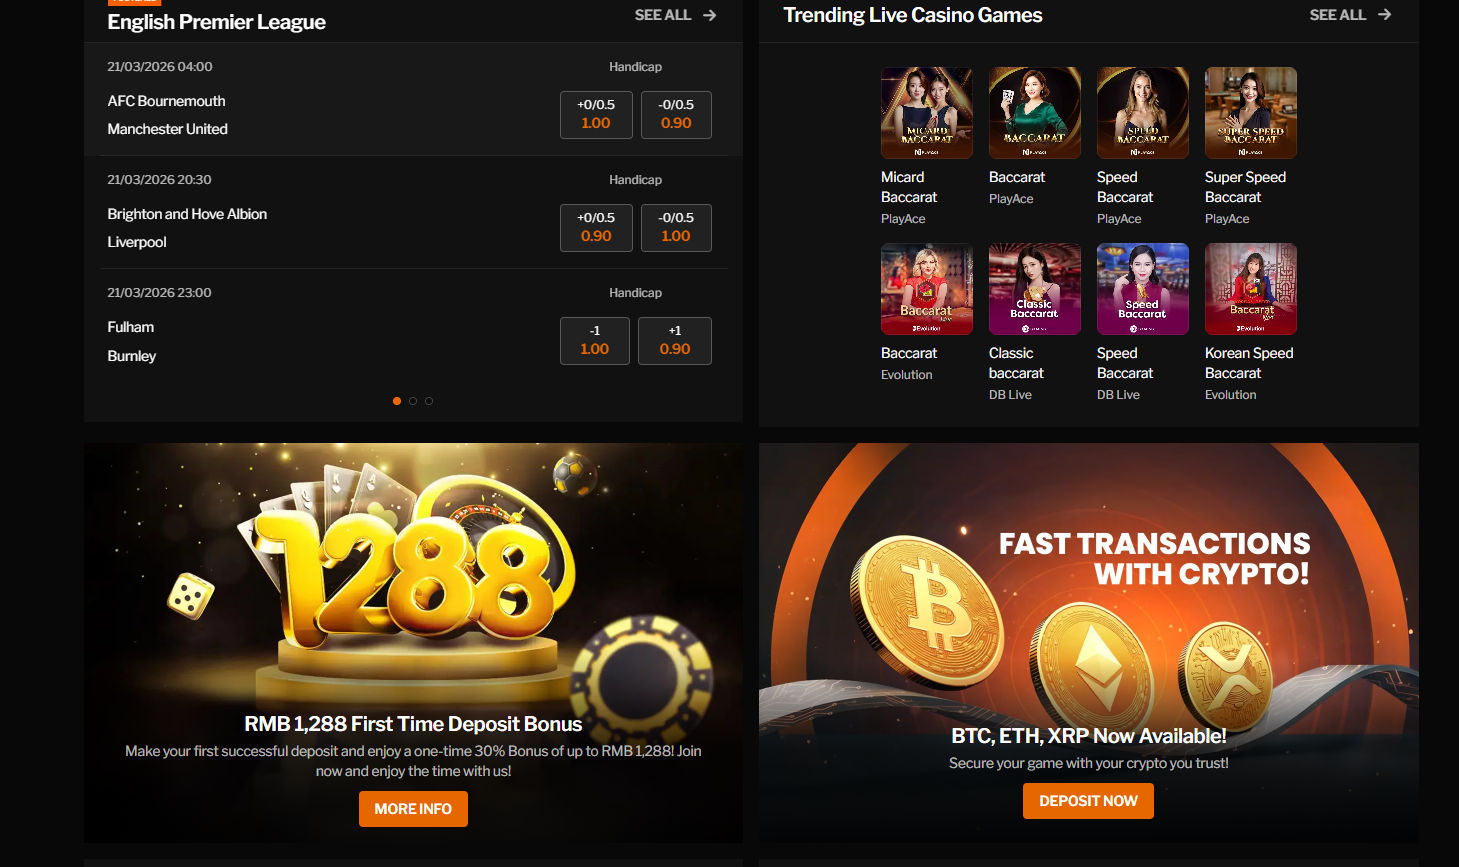Open the Micard Baccarat game thumbnail

pyautogui.click(x=926, y=113)
